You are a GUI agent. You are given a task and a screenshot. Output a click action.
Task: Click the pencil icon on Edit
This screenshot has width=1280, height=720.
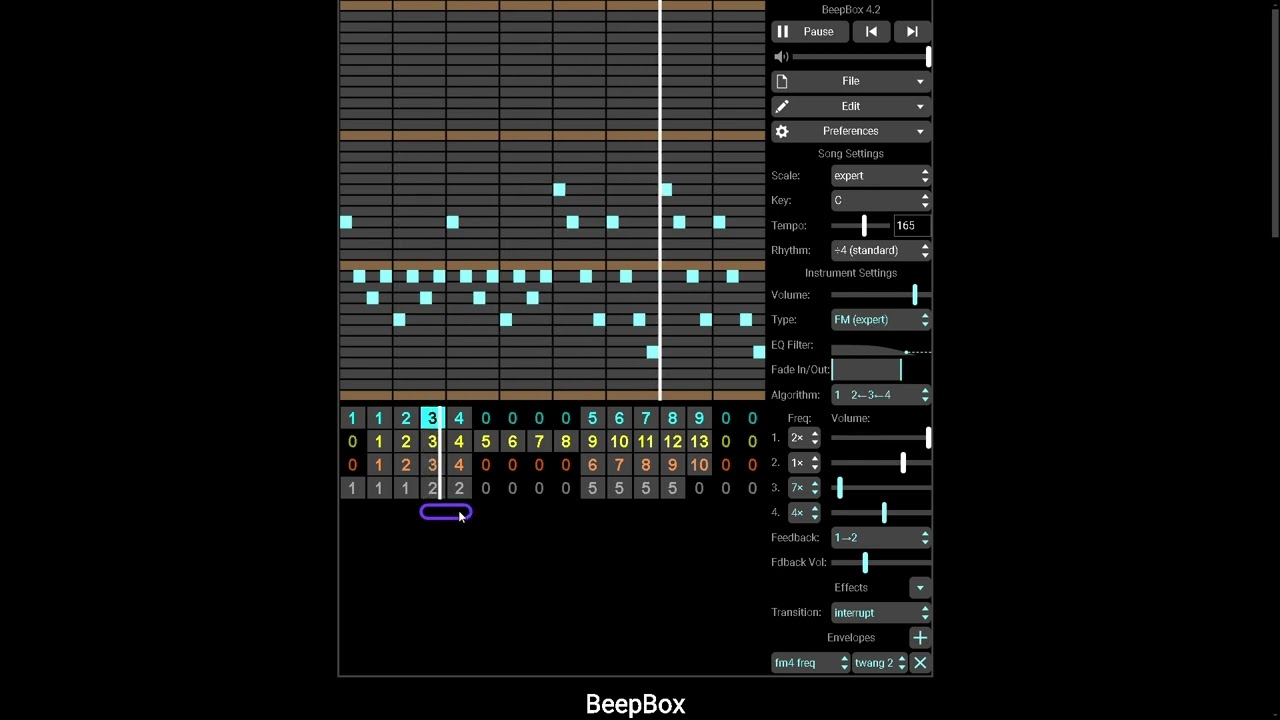coord(782,106)
